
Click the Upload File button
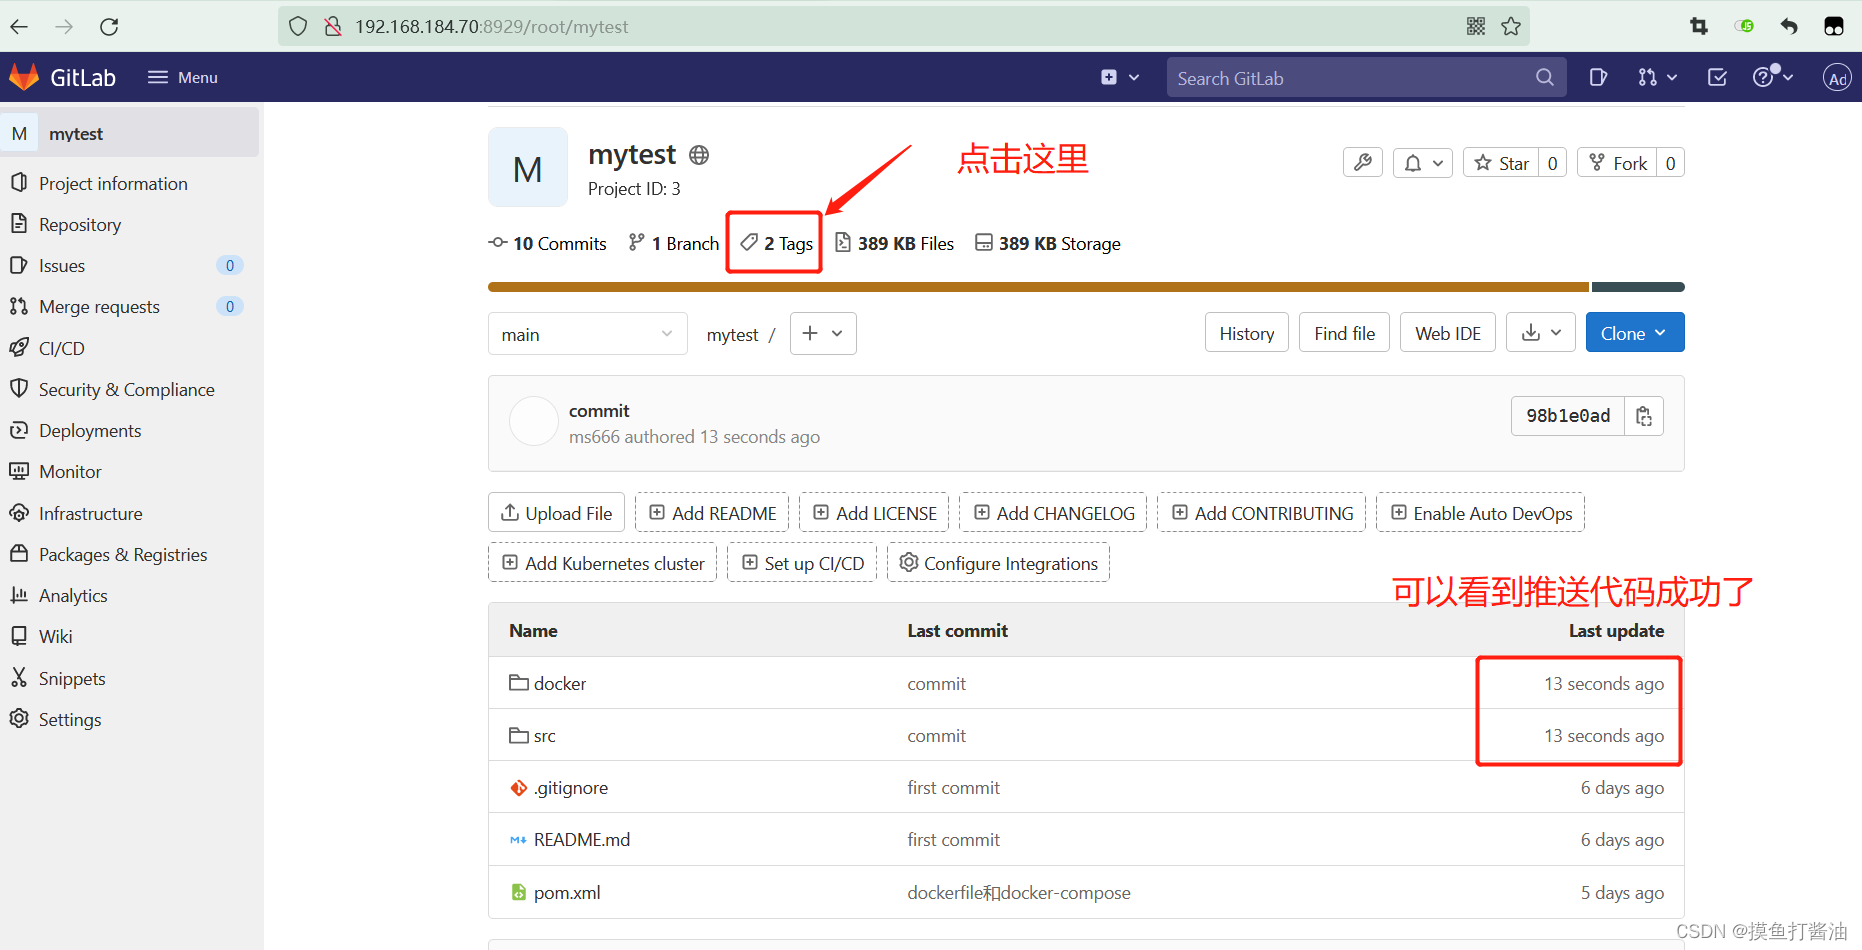point(557,512)
